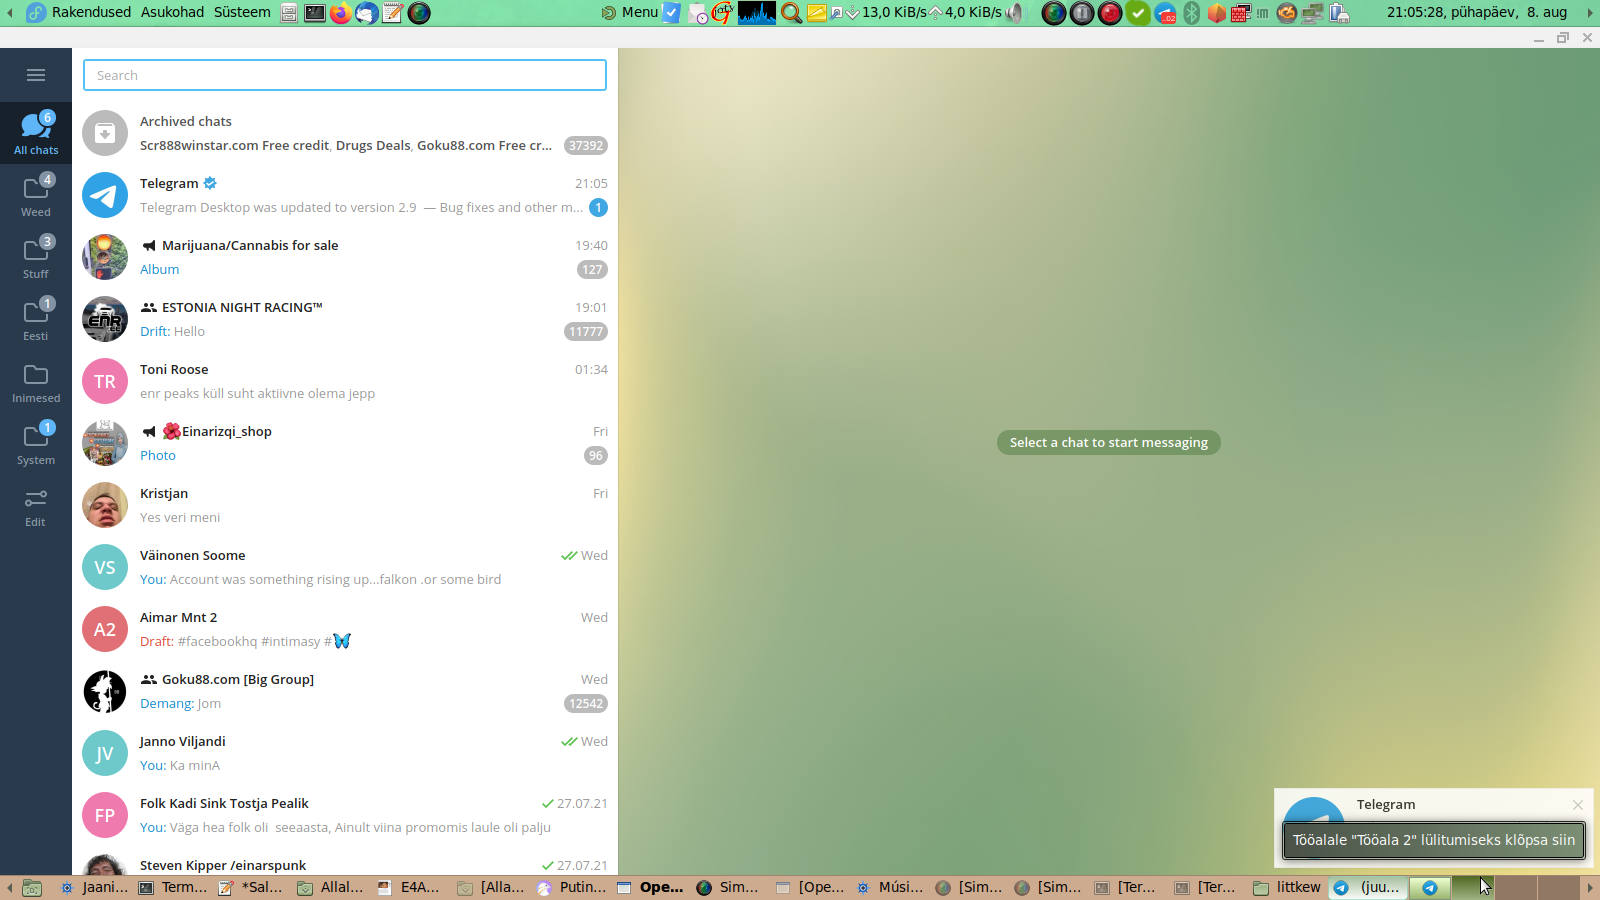Click the Telegram tray icon with badge
Viewport: 1600px width, 900px height.
[x=1165, y=13]
